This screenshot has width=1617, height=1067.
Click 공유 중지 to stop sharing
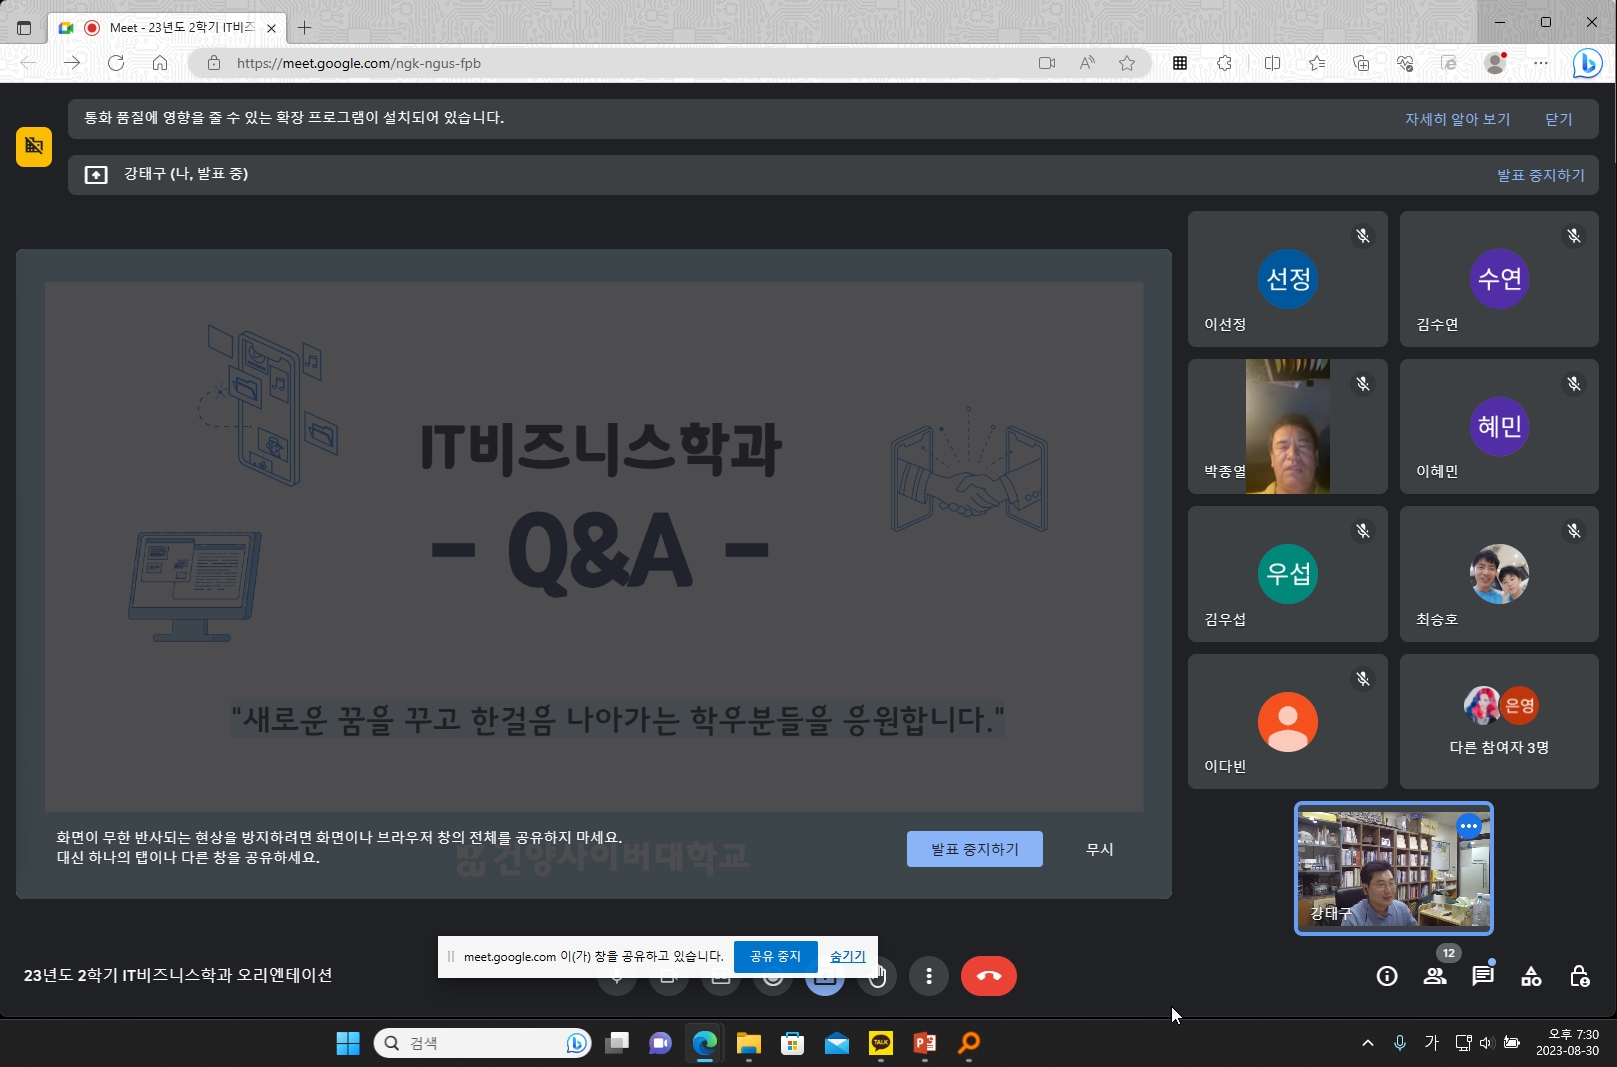coord(775,956)
